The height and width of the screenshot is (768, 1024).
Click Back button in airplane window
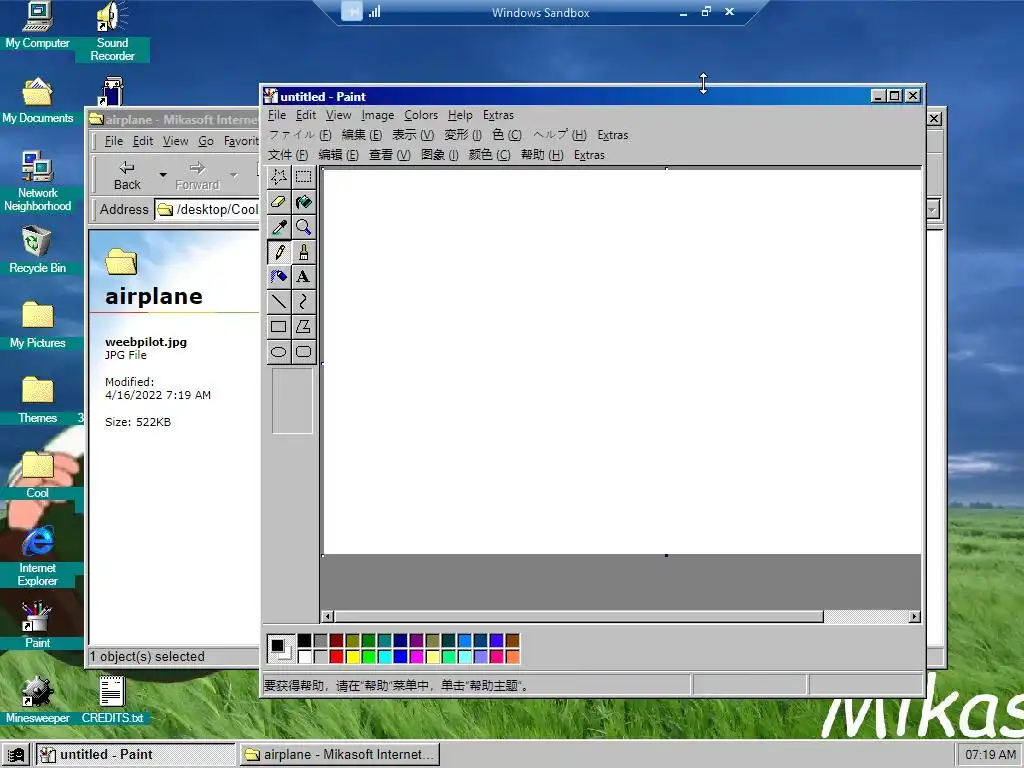(x=127, y=175)
